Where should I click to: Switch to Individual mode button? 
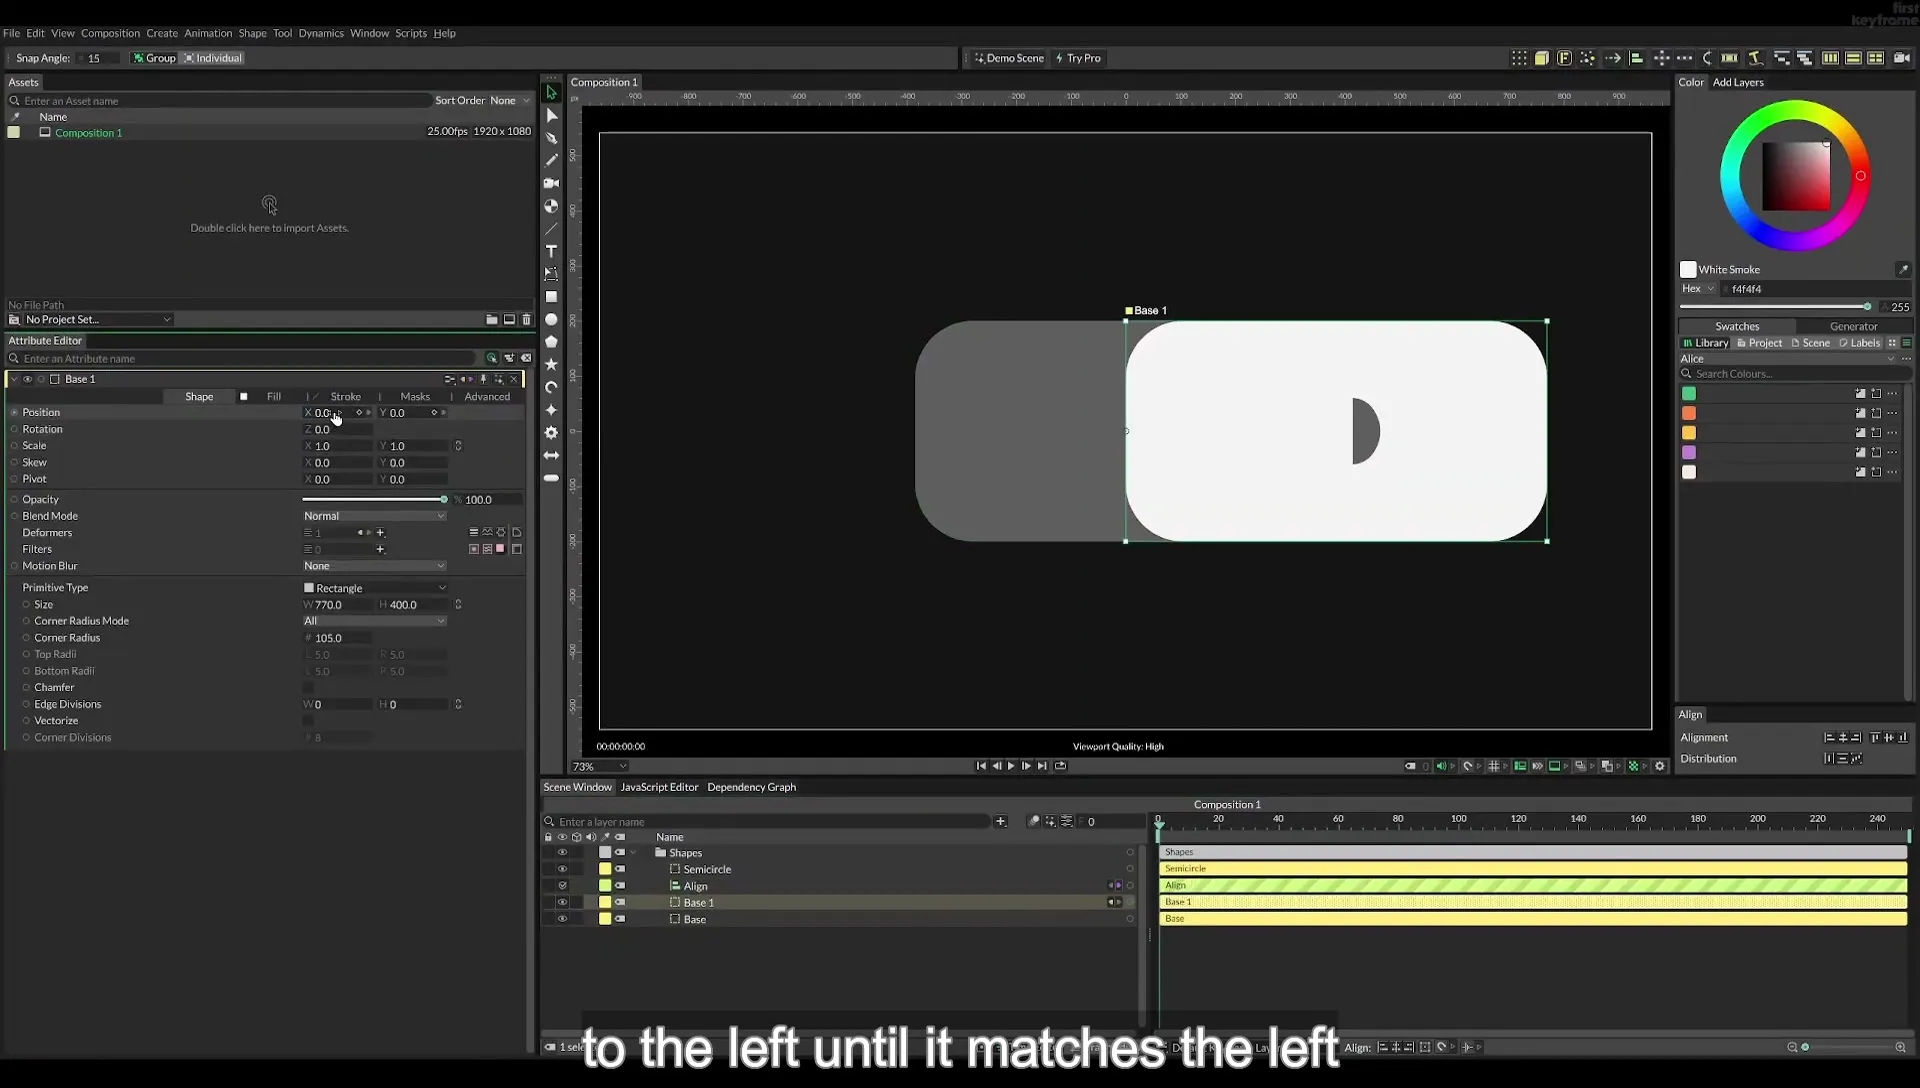pyautogui.click(x=213, y=58)
